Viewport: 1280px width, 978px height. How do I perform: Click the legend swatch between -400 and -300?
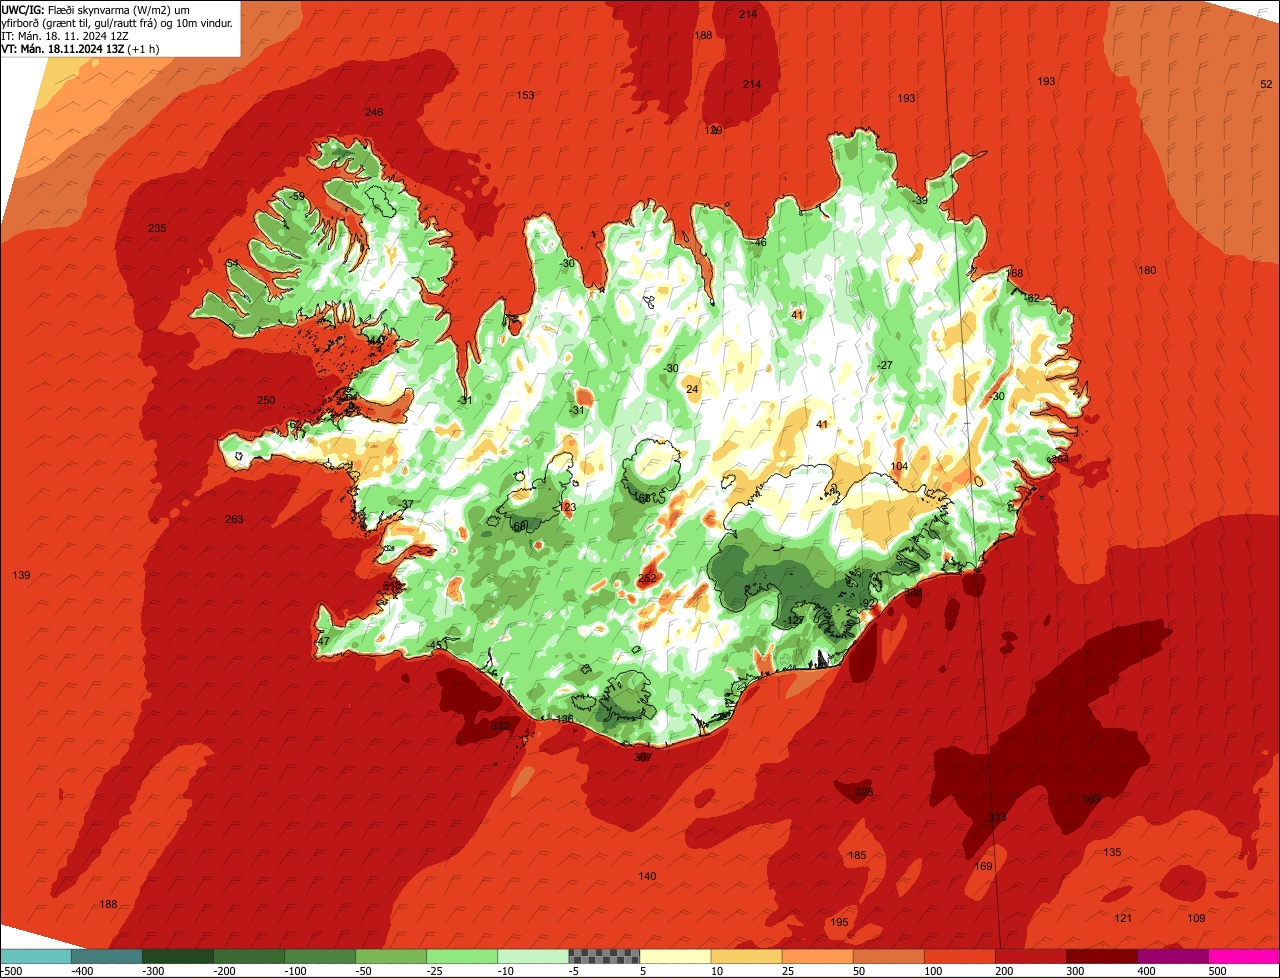click(x=107, y=956)
